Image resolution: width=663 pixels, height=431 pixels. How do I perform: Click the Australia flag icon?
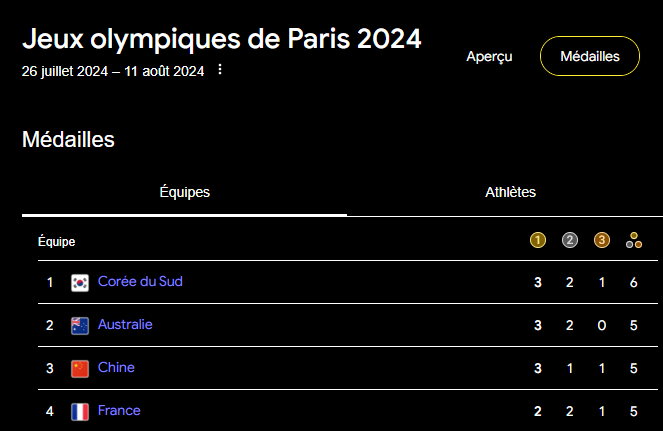point(80,326)
